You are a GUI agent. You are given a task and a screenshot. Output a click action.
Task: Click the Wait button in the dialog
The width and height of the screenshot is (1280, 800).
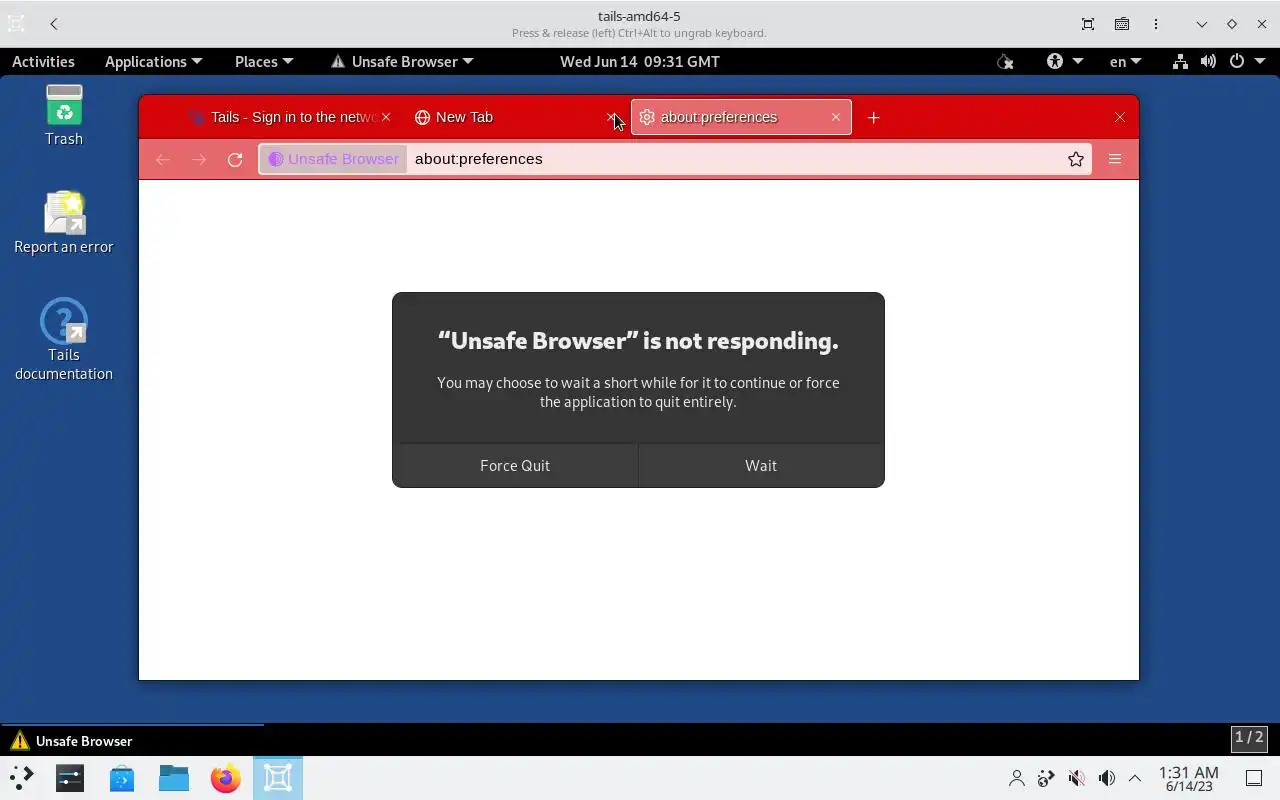coord(761,465)
